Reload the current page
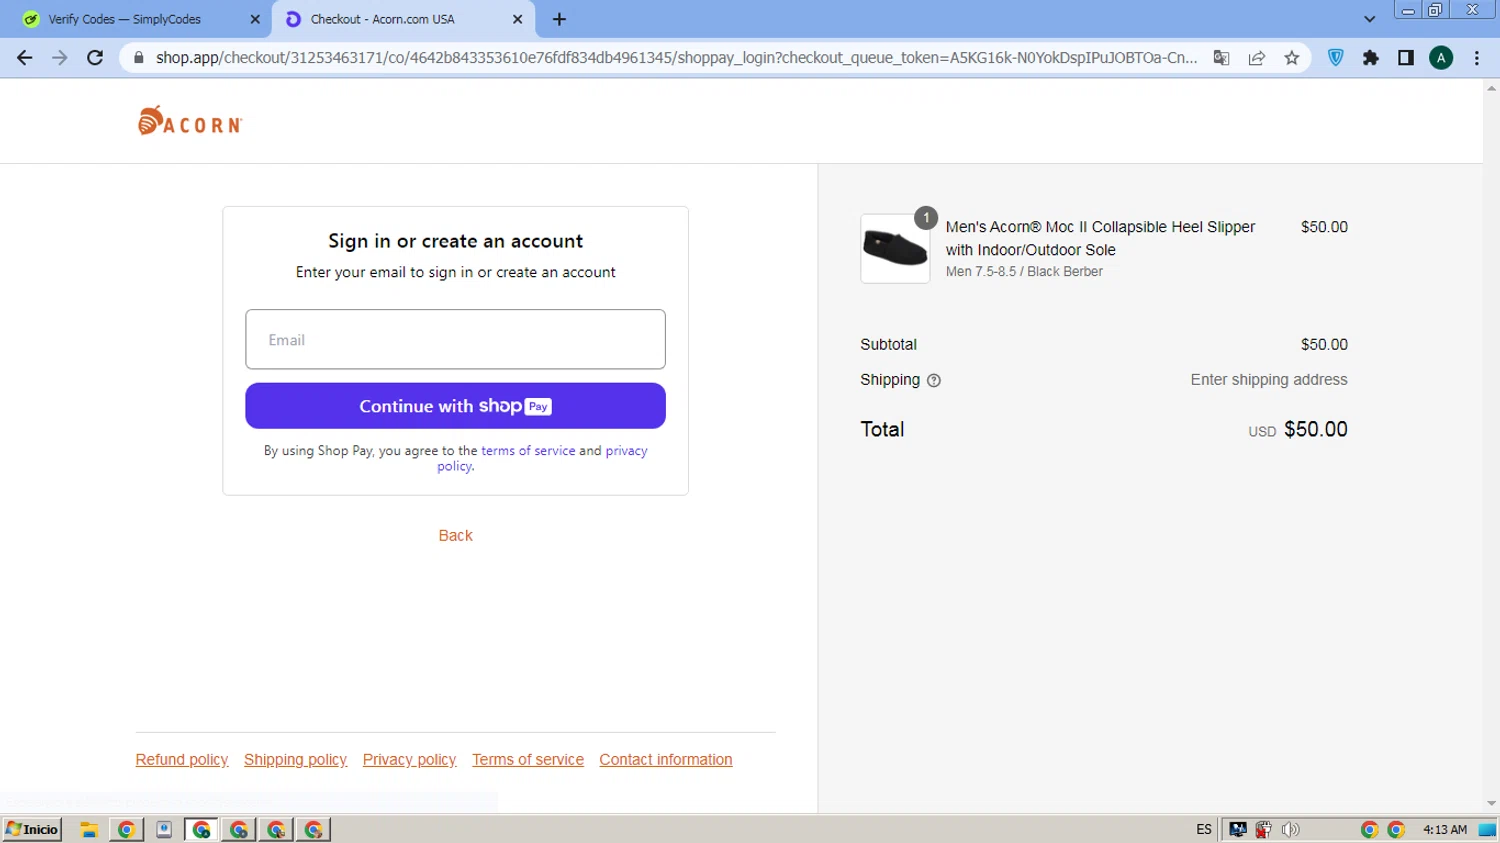The width and height of the screenshot is (1500, 843). (95, 58)
